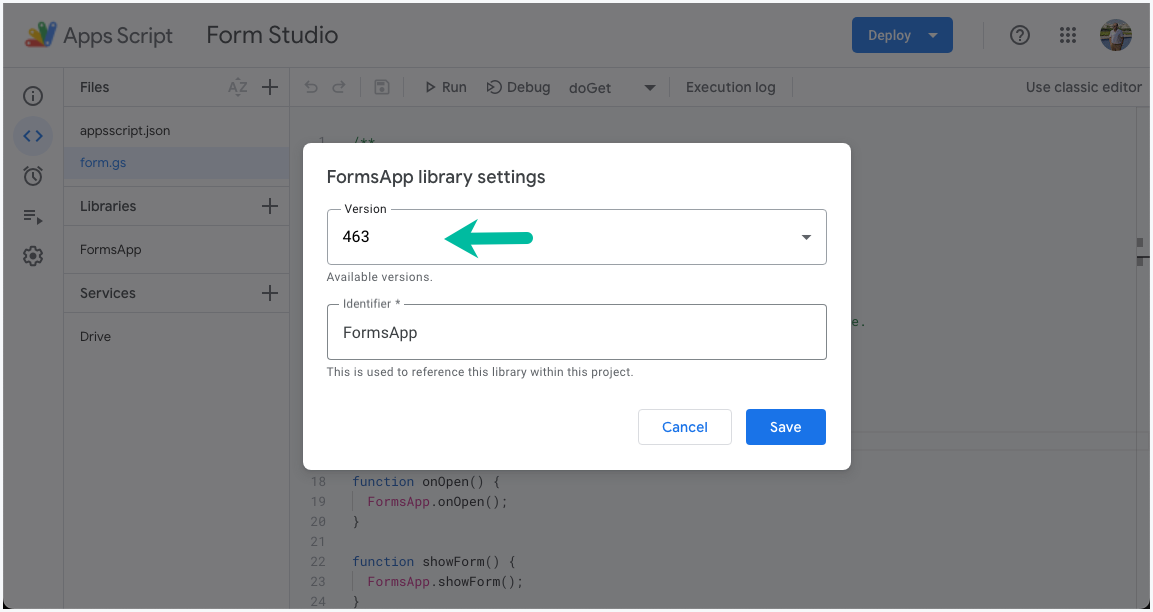Add a library with plus icon
Viewport: 1153px width, 612px height.
tap(270, 206)
